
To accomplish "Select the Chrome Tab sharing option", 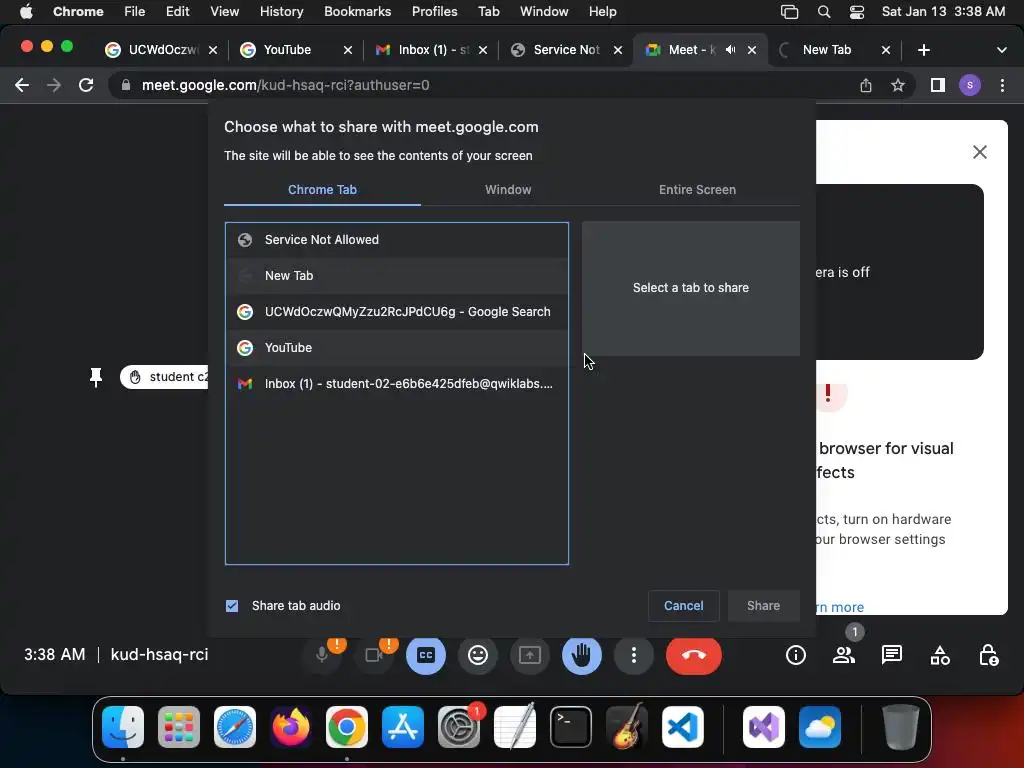I will pyautogui.click(x=322, y=189).
